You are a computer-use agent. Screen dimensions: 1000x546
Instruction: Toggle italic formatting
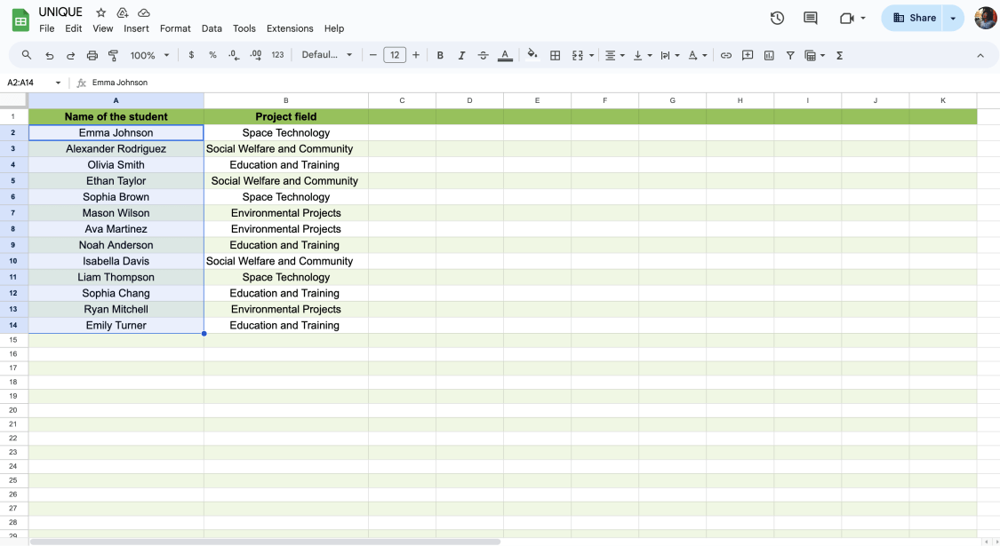pyautogui.click(x=461, y=56)
